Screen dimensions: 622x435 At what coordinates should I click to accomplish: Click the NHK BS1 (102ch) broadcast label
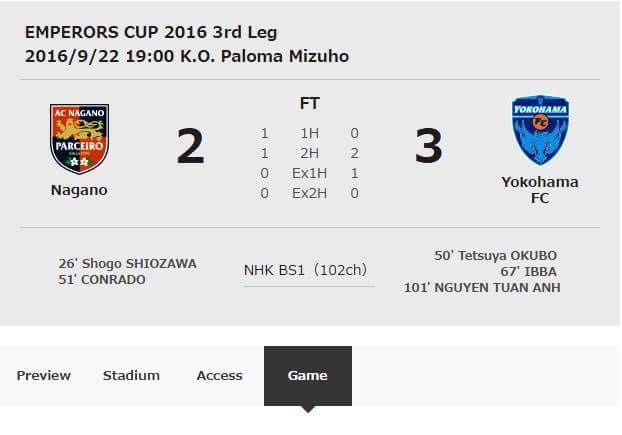[x=306, y=269]
